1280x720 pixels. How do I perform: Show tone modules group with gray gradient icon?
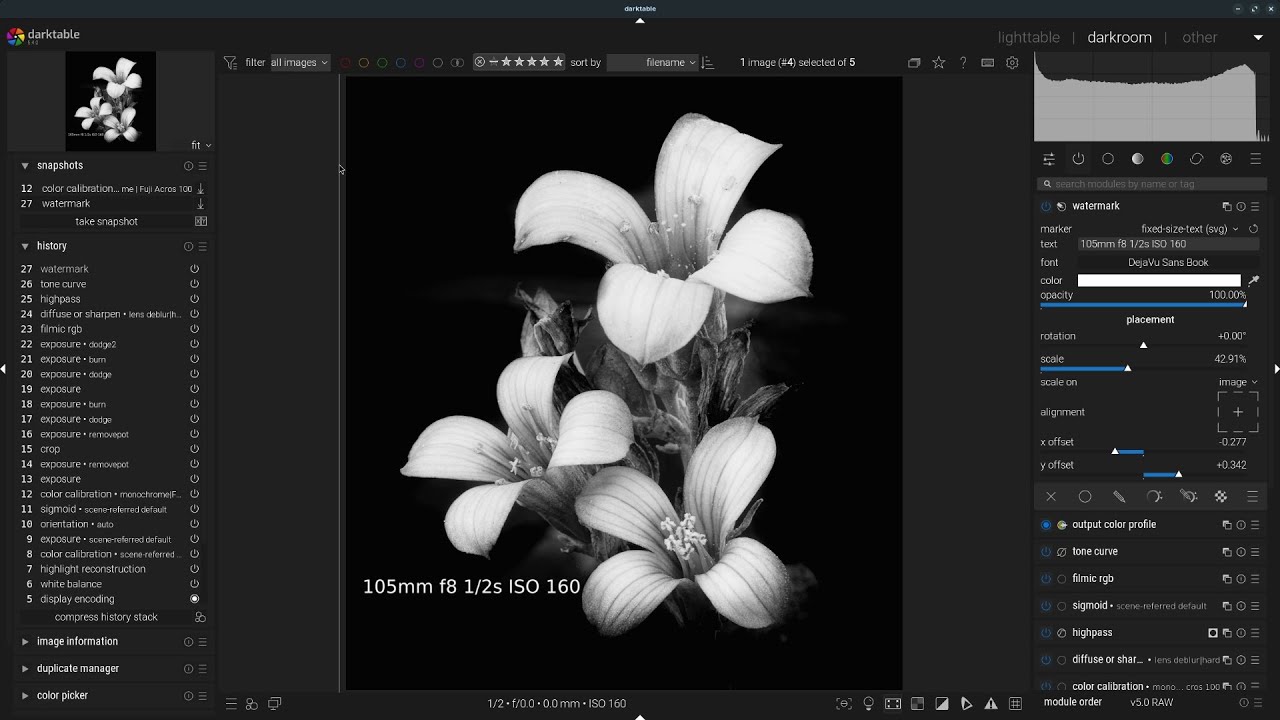click(x=1137, y=159)
